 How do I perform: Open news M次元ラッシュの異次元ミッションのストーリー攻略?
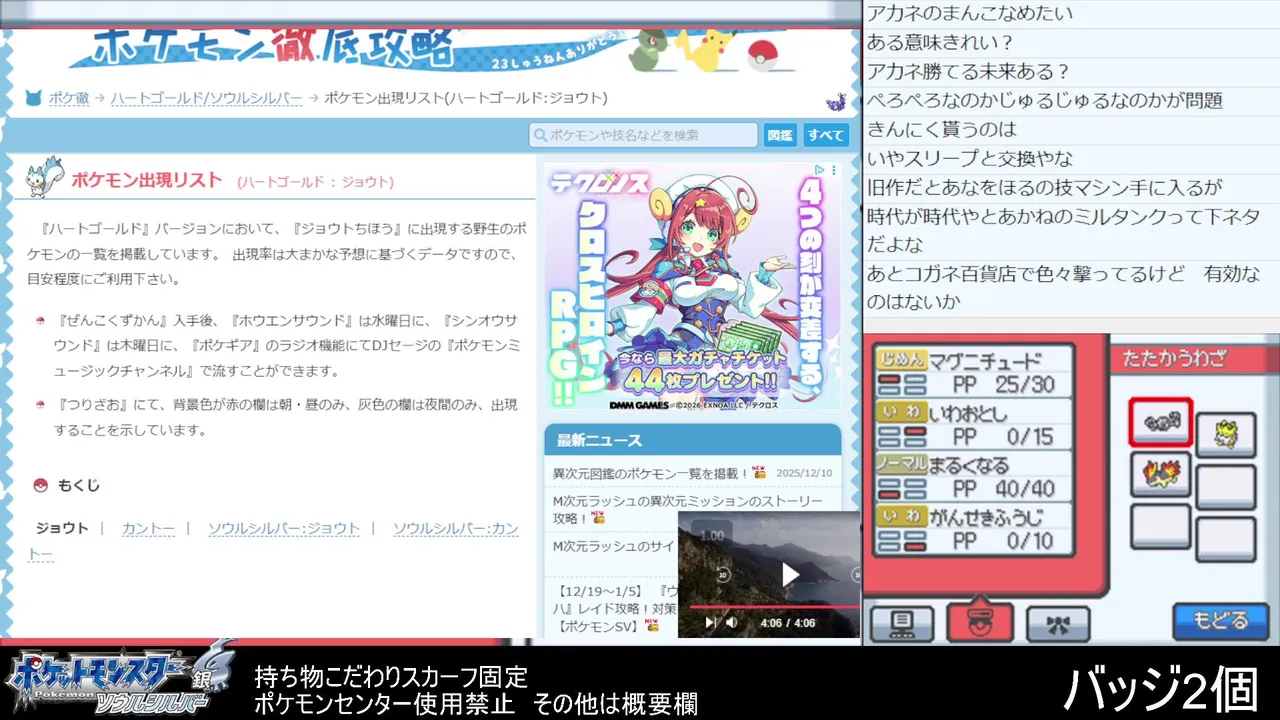pyautogui.click(x=688, y=509)
